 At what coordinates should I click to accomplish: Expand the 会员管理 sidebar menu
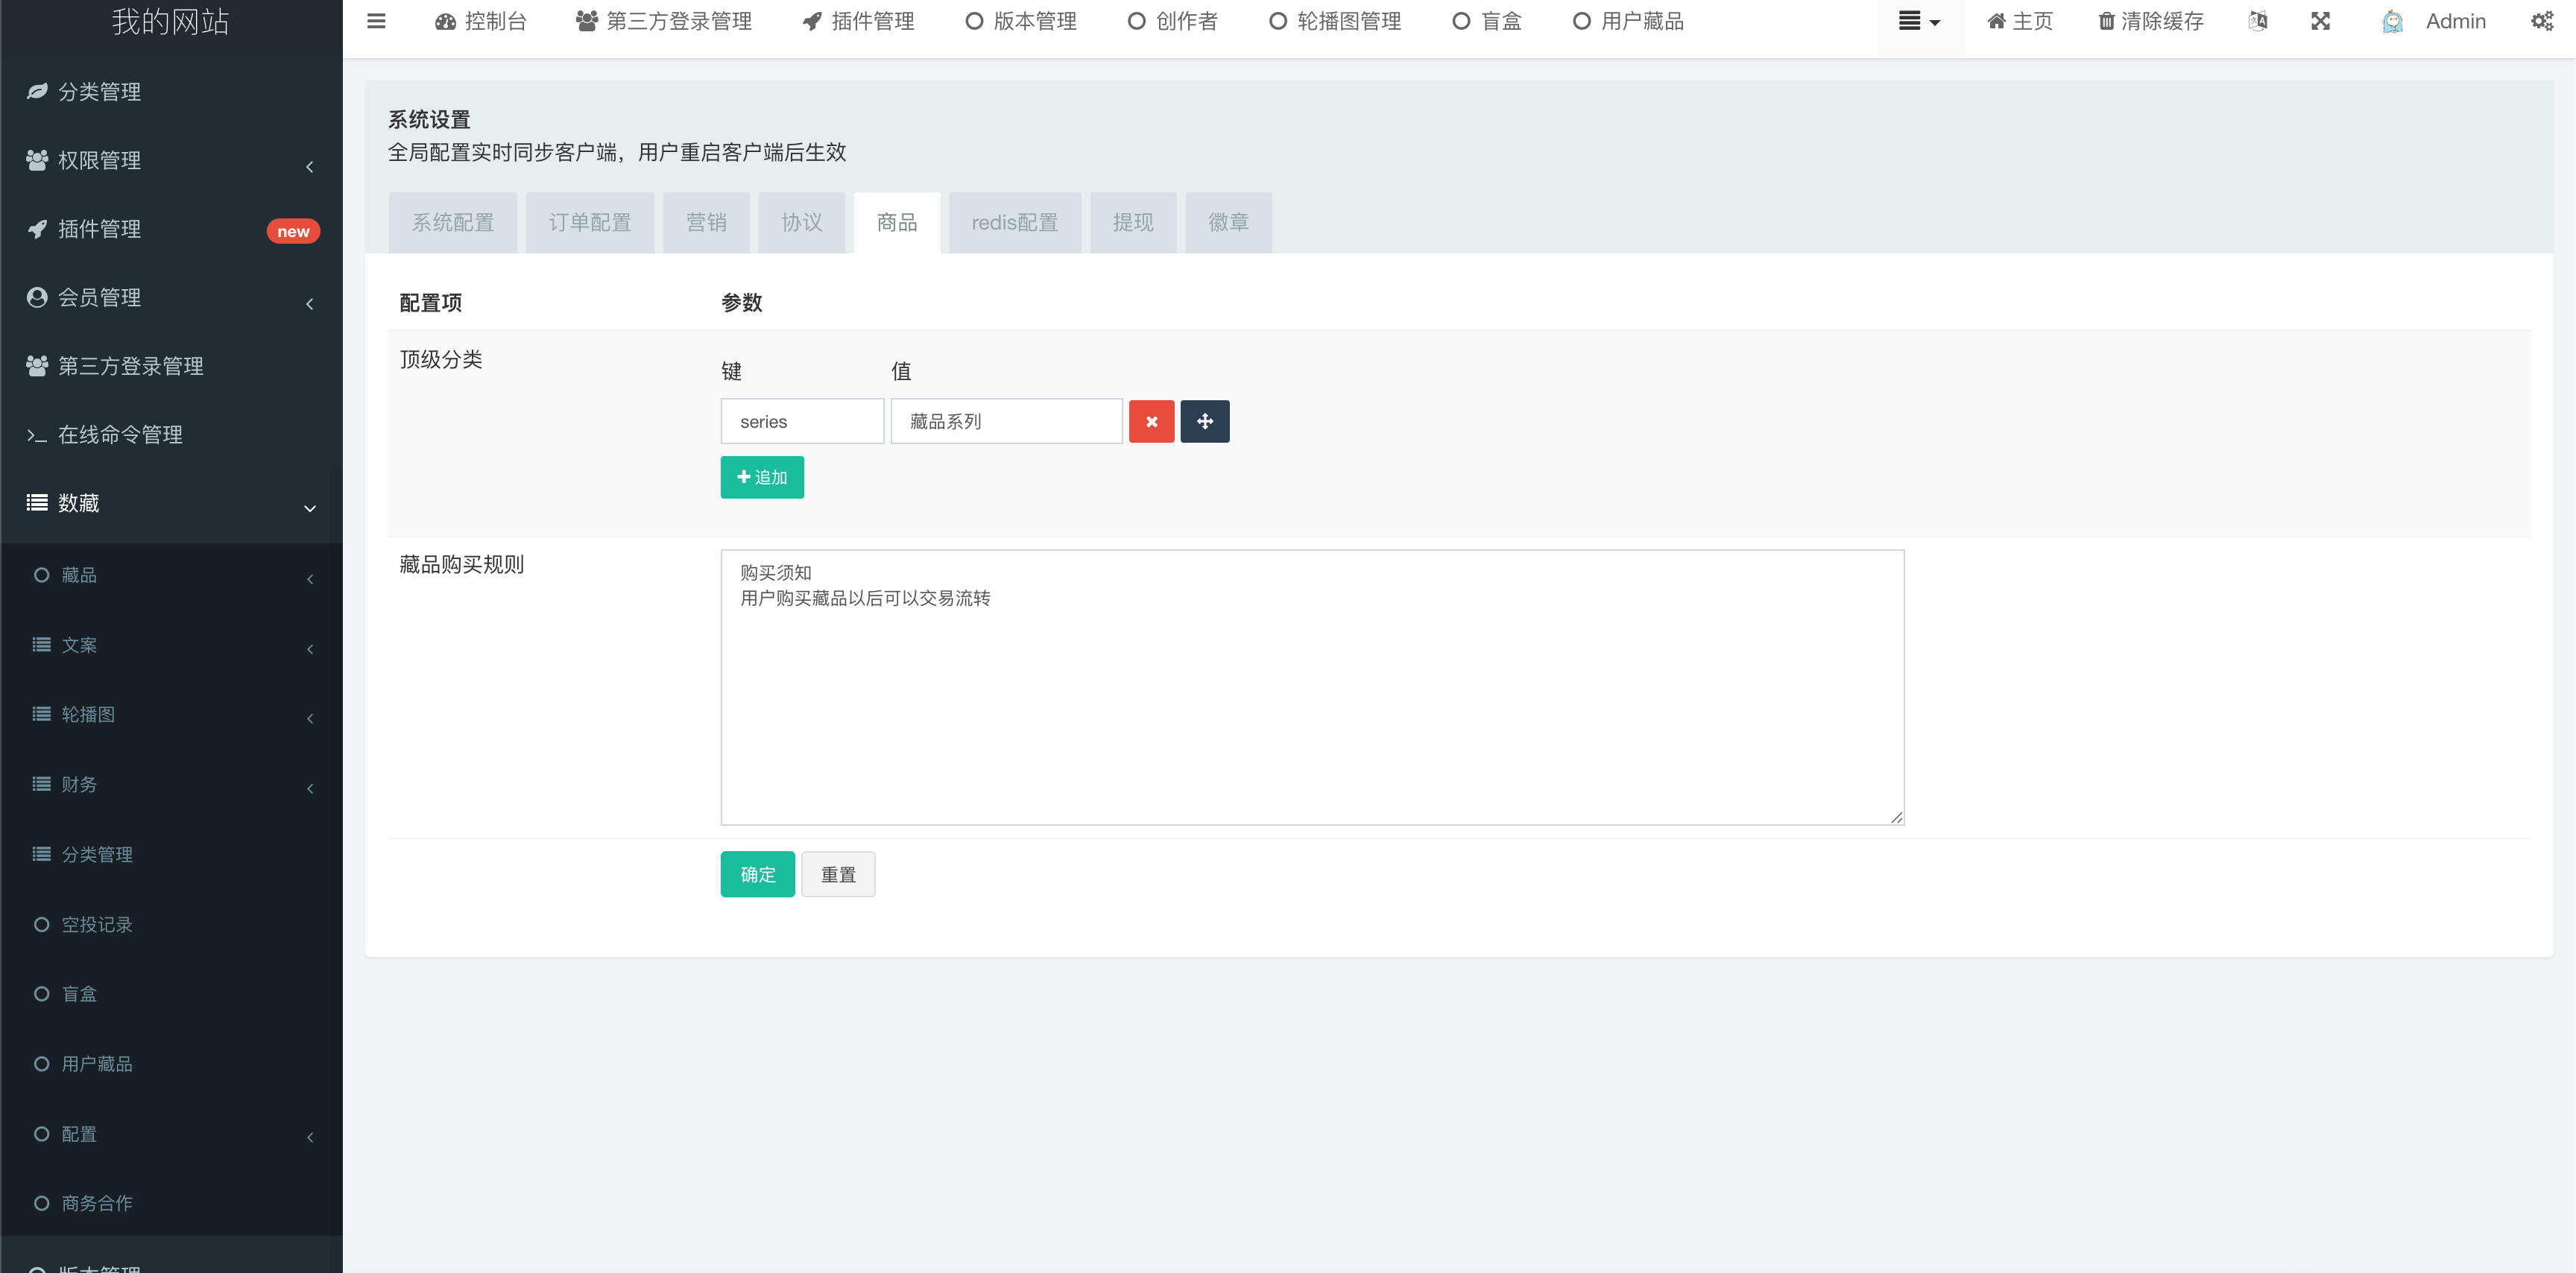coord(170,297)
